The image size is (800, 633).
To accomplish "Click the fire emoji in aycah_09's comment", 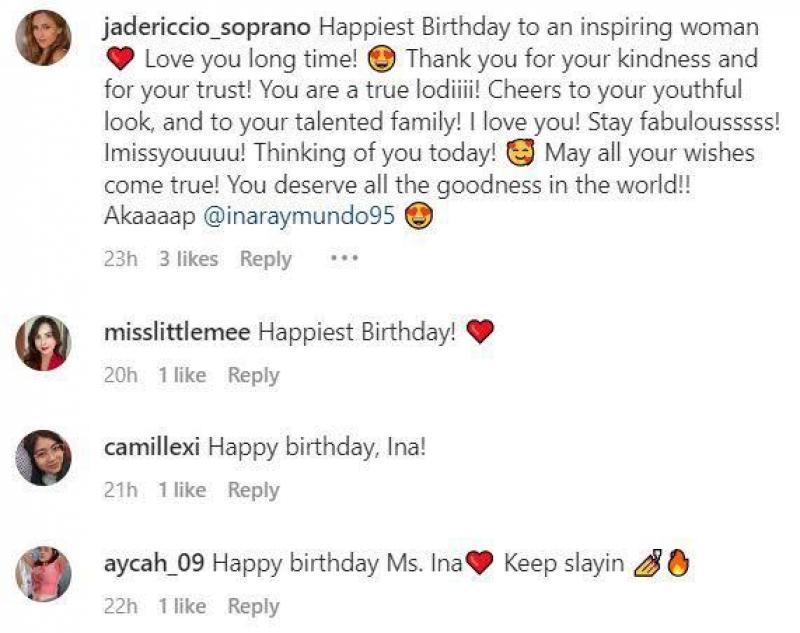I will (678, 563).
